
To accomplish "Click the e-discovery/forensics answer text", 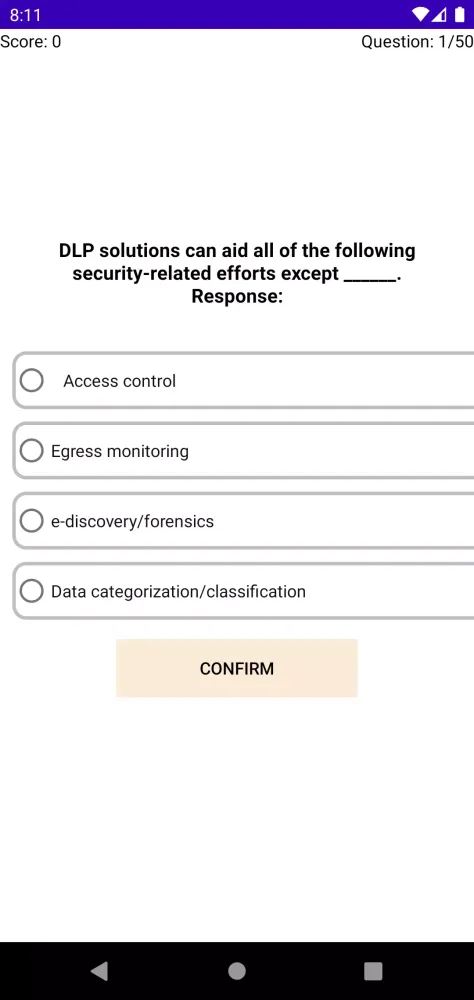I will (x=133, y=522).
